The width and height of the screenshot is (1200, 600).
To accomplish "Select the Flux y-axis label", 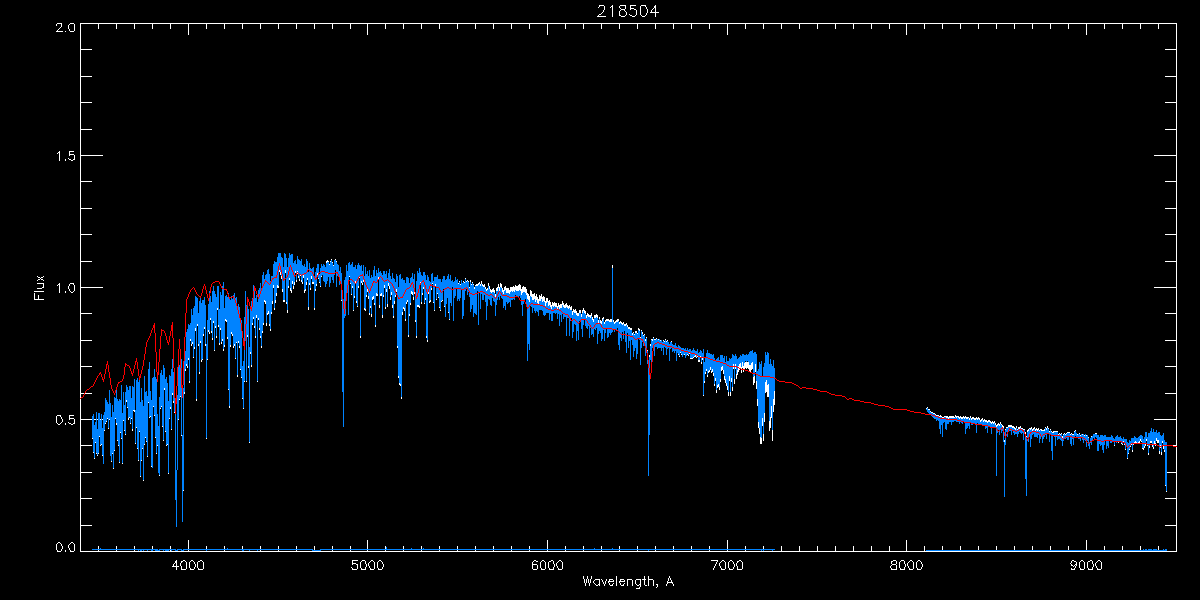I will coord(40,288).
